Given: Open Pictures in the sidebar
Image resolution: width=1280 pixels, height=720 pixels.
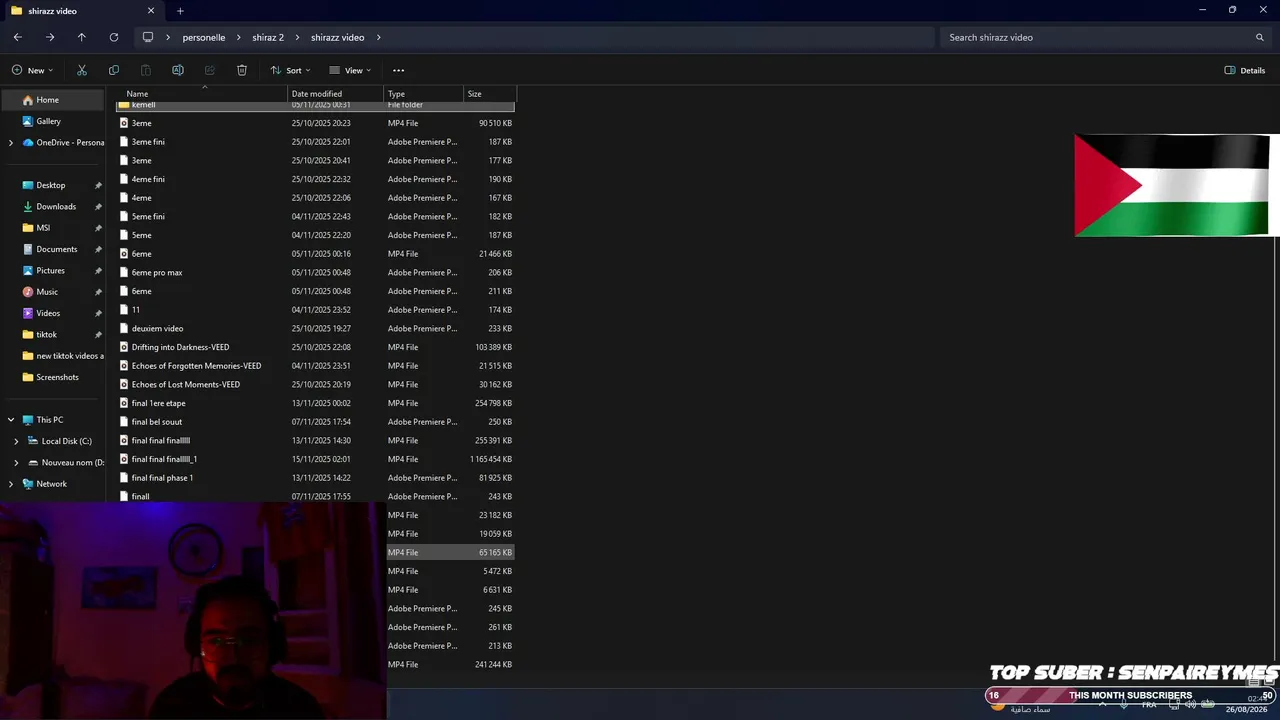Looking at the screenshot, I should coord(50,271).
